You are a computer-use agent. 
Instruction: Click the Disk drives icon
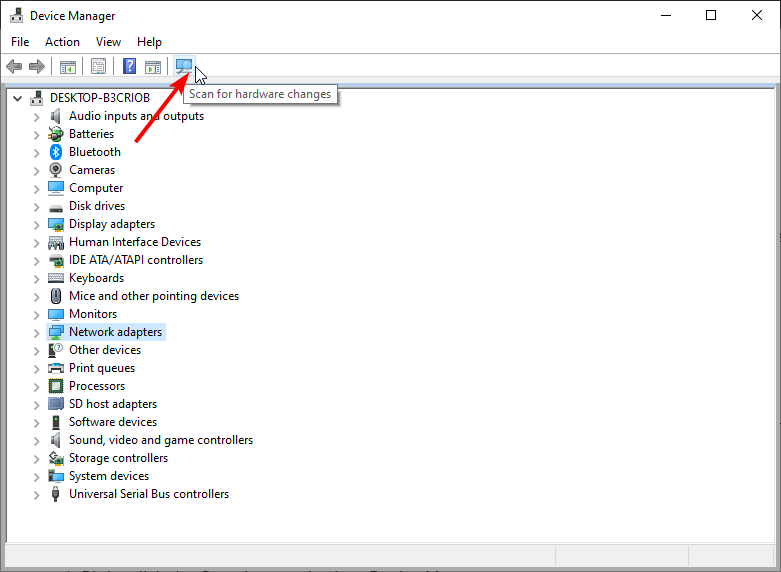pos(55,208)
